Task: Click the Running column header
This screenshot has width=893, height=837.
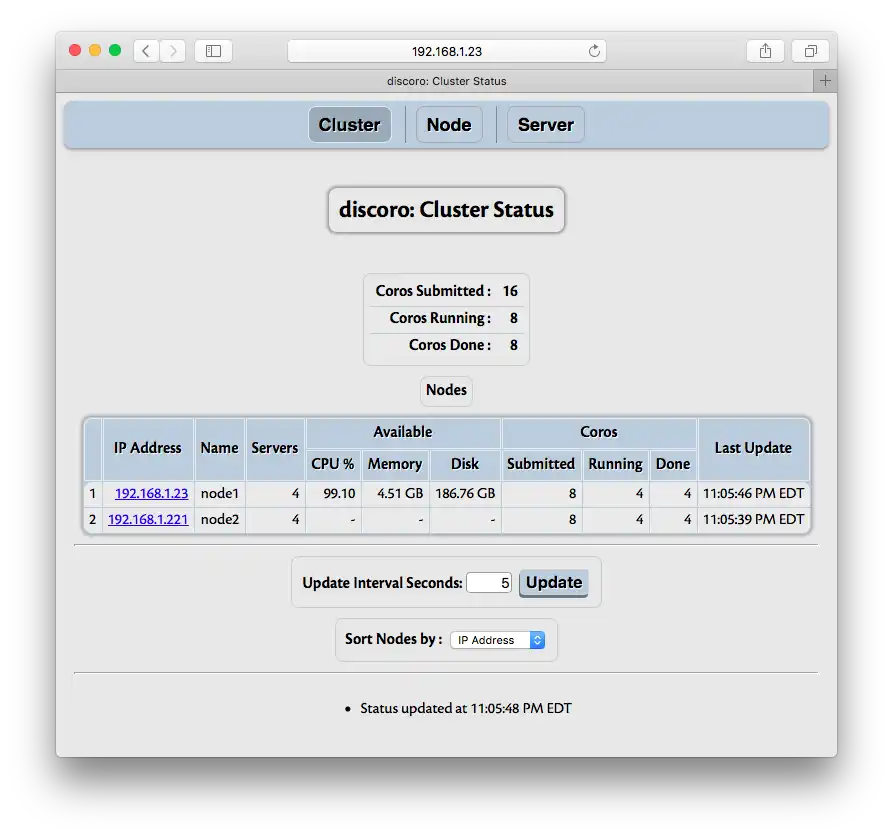Action: click(615, 464)
